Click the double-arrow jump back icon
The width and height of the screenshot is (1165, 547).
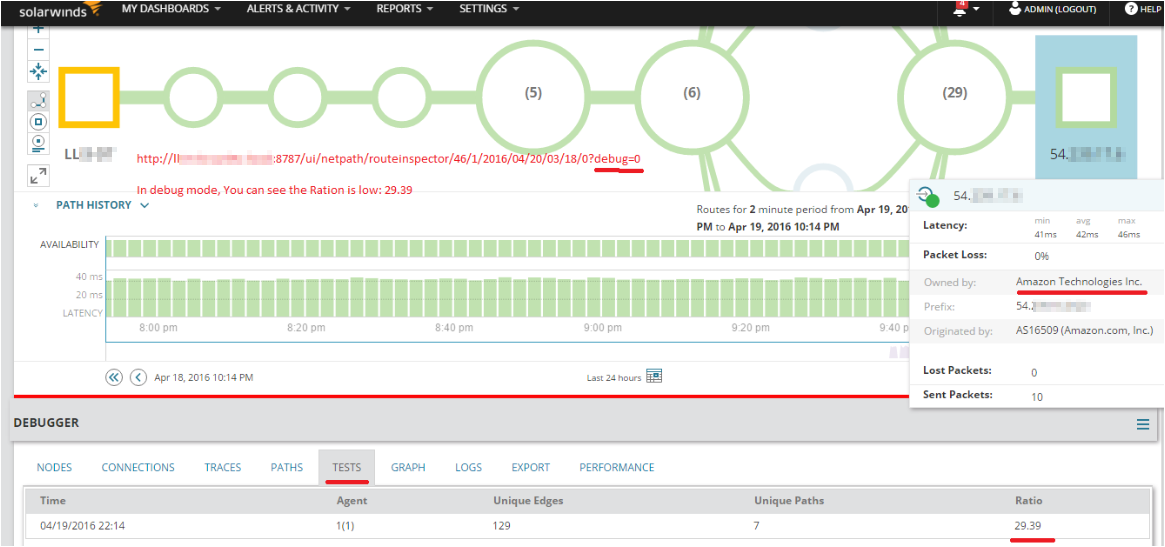(x=114, y=378)
